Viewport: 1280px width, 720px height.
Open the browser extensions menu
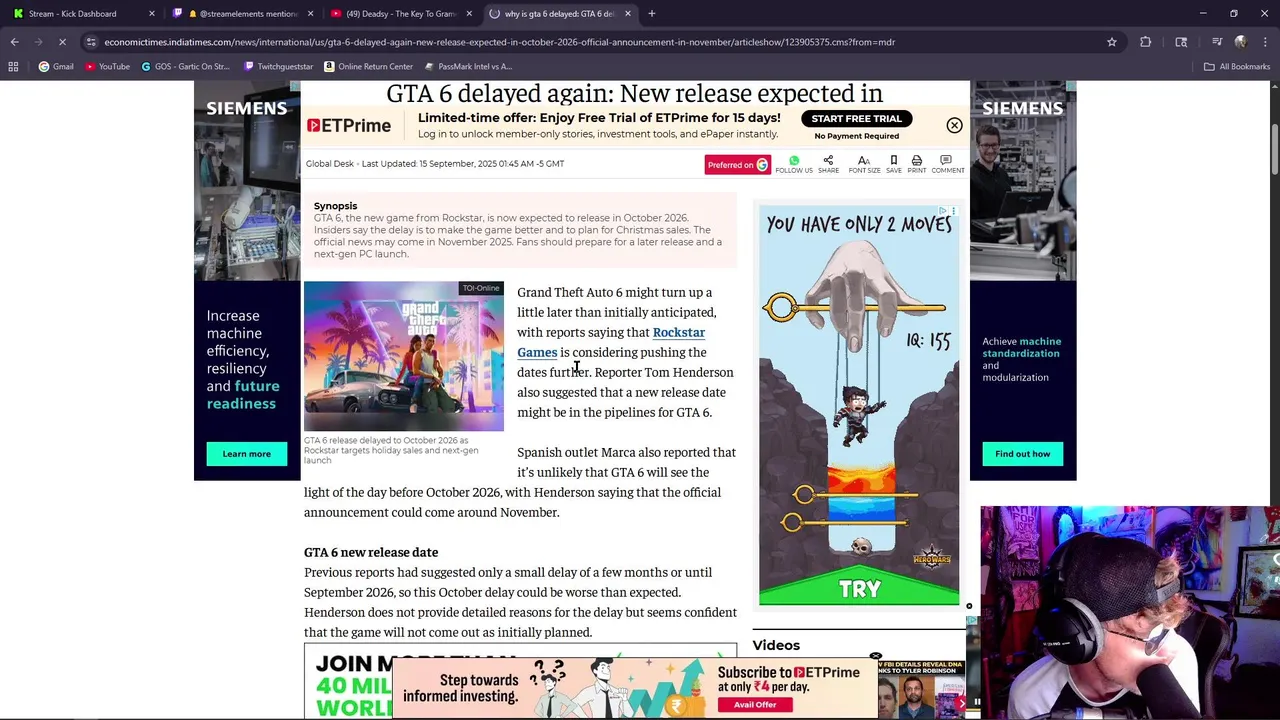click(1146, 42)
